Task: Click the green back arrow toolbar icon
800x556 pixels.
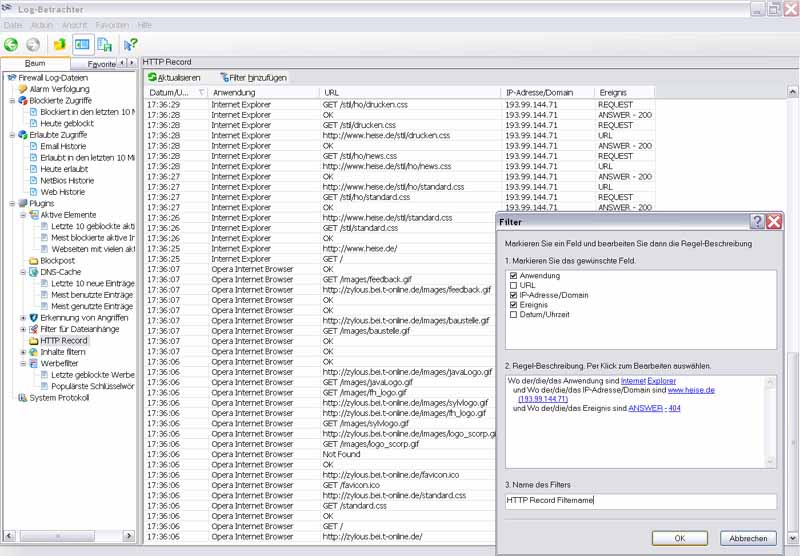Action: coord(12,44)
